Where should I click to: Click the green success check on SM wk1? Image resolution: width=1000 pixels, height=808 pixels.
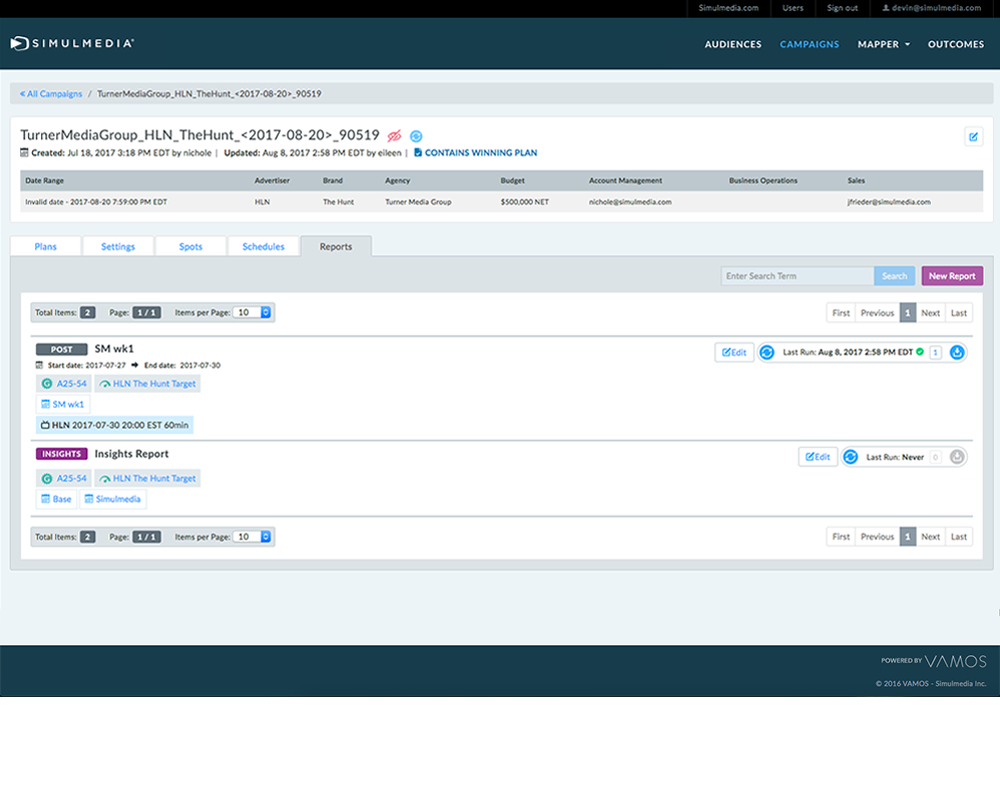920,351
